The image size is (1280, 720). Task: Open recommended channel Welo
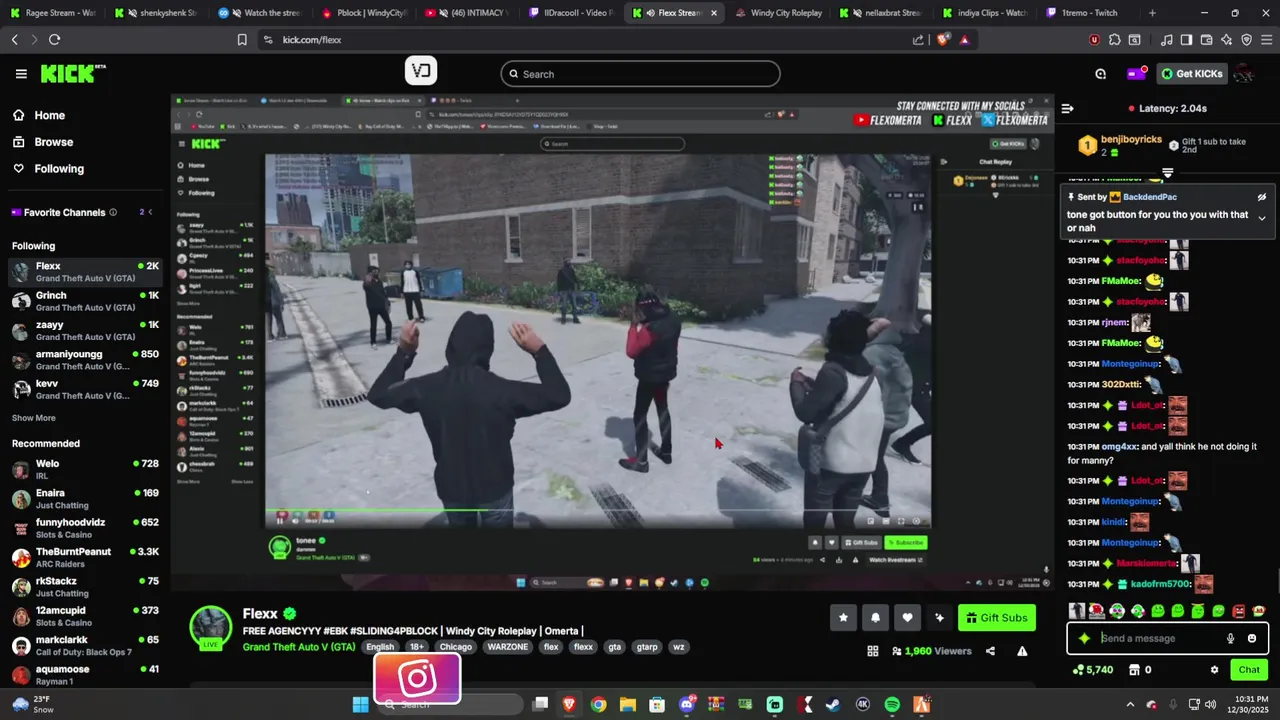point(85,469)
